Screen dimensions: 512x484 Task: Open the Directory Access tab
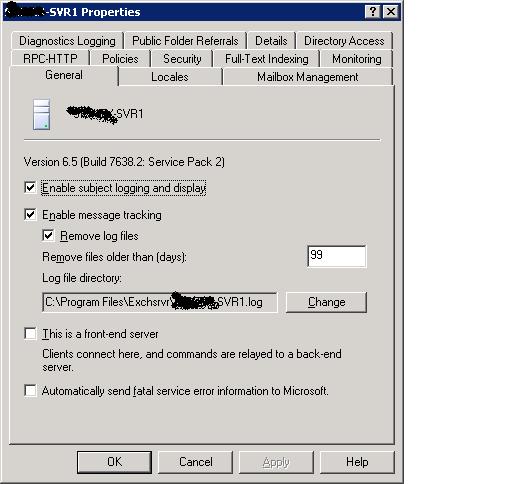pos(344,41)
